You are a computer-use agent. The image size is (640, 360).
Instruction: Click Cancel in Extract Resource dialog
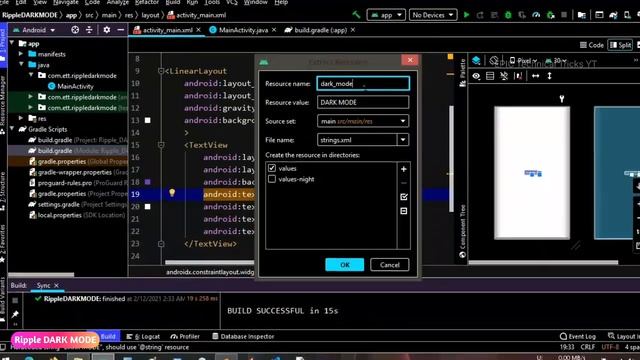pos(389,264)
